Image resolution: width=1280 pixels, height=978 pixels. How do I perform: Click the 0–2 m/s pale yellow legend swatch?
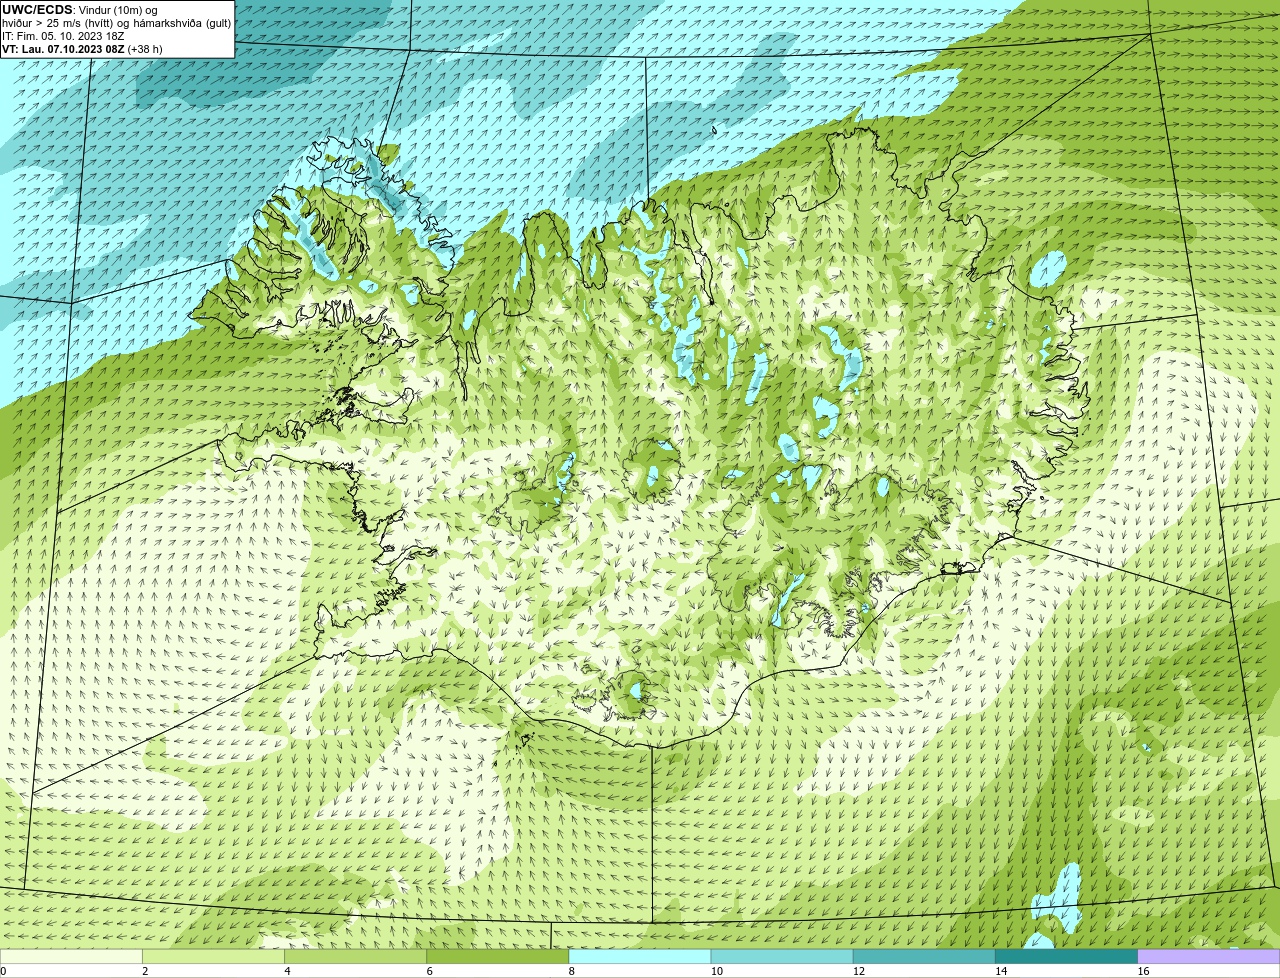pyautogui.click(x=71, y=956)
